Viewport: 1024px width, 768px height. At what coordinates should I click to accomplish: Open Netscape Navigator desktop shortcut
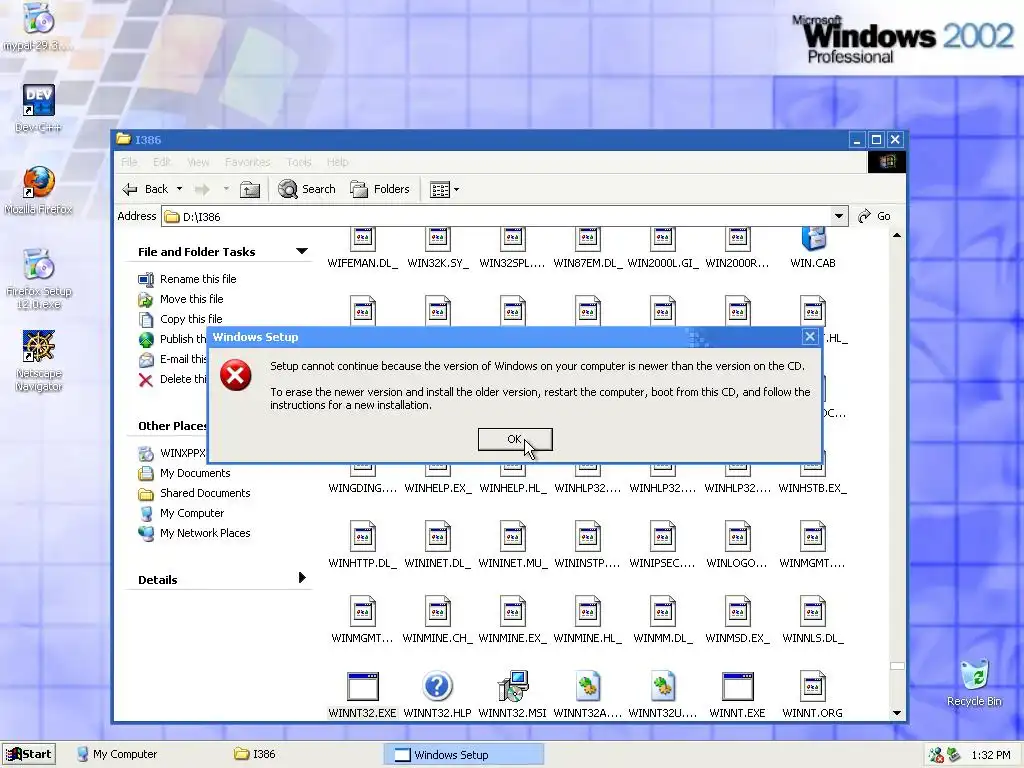pyautogui.click(x=39, y=360)
